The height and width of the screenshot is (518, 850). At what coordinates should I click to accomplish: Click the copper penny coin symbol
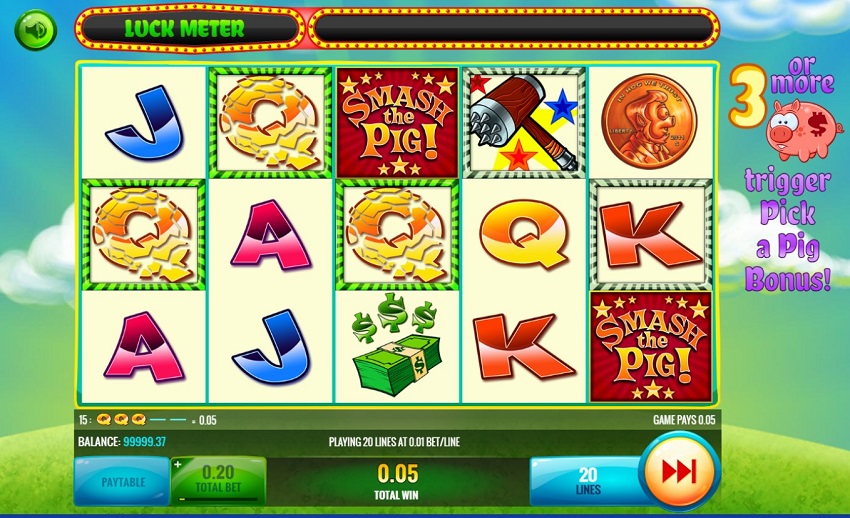[x=649, y=121]
